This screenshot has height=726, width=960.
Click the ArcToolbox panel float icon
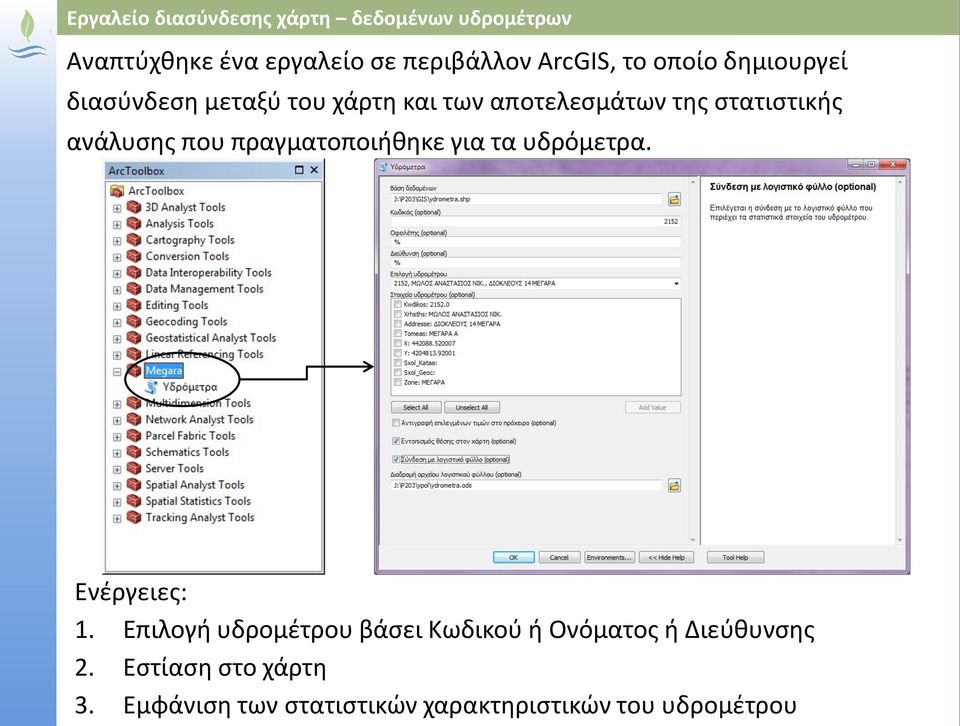(299, 170)
